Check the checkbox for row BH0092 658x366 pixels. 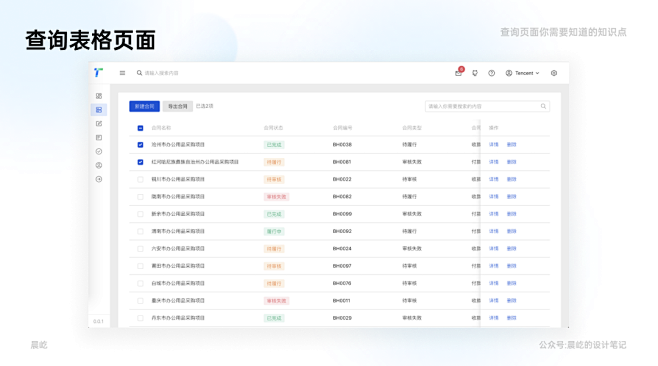[140, 232]
